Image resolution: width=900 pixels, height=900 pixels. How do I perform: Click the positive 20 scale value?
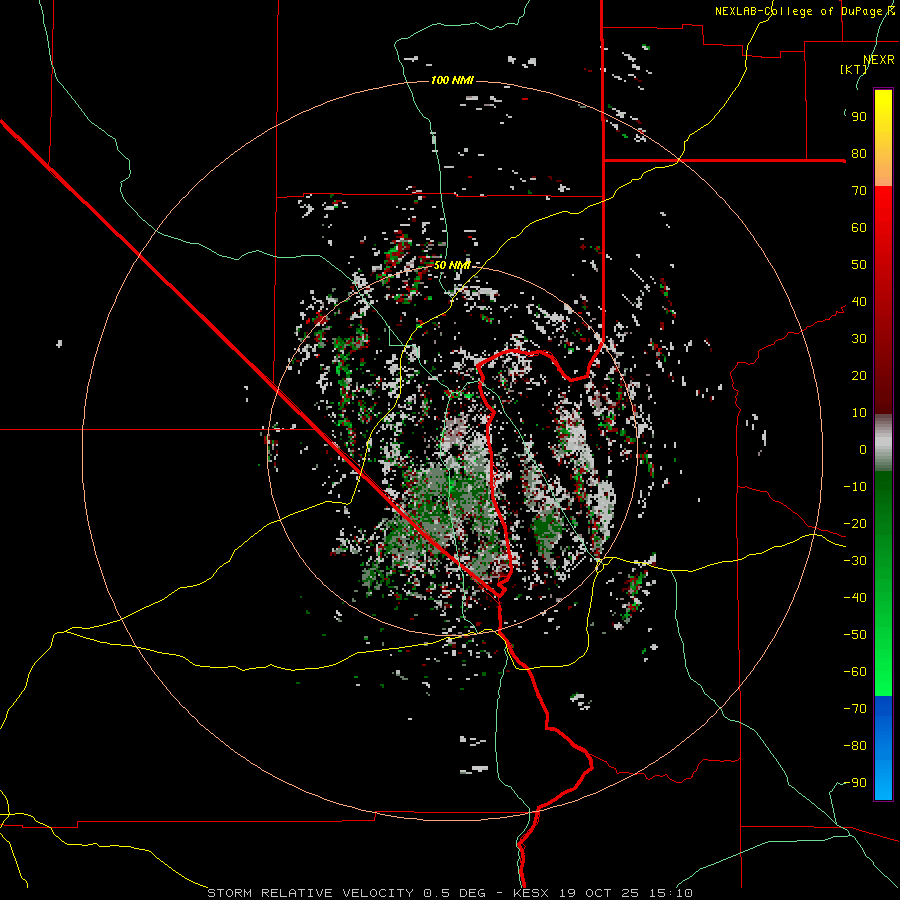coord(859,375)
